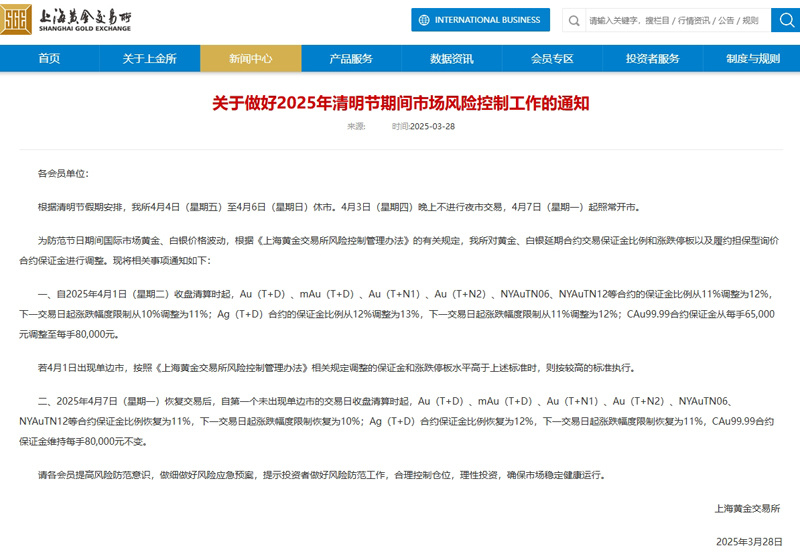The height and width of the screenshot is (560, 800).
Task: Click the paragraph starting 根据清明节假期安排
Action: tap(339, 207)
